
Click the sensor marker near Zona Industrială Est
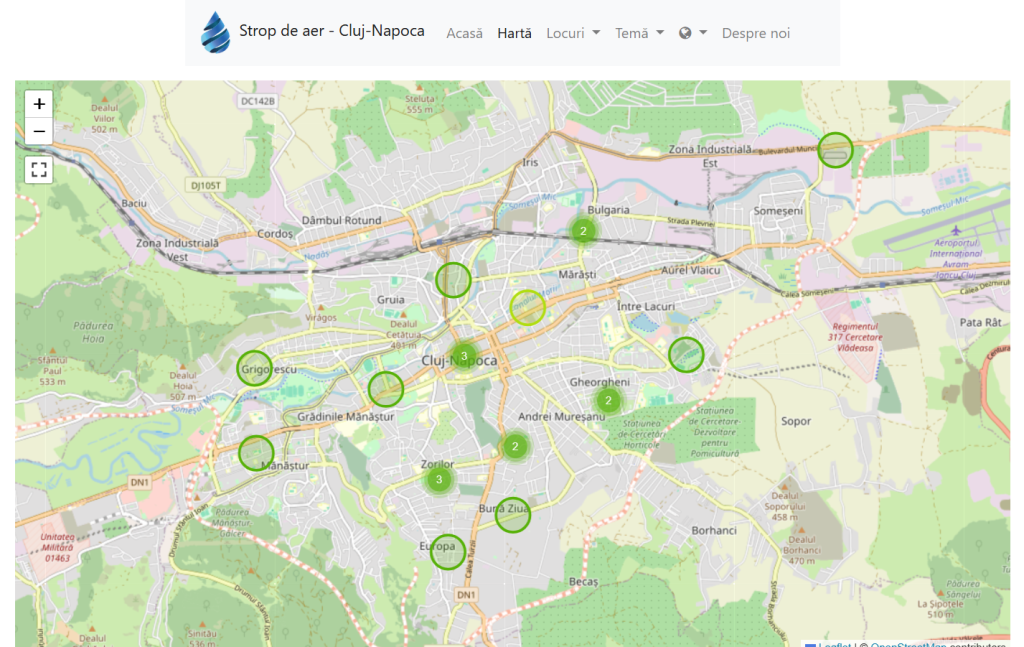click(x=835, y=150)
